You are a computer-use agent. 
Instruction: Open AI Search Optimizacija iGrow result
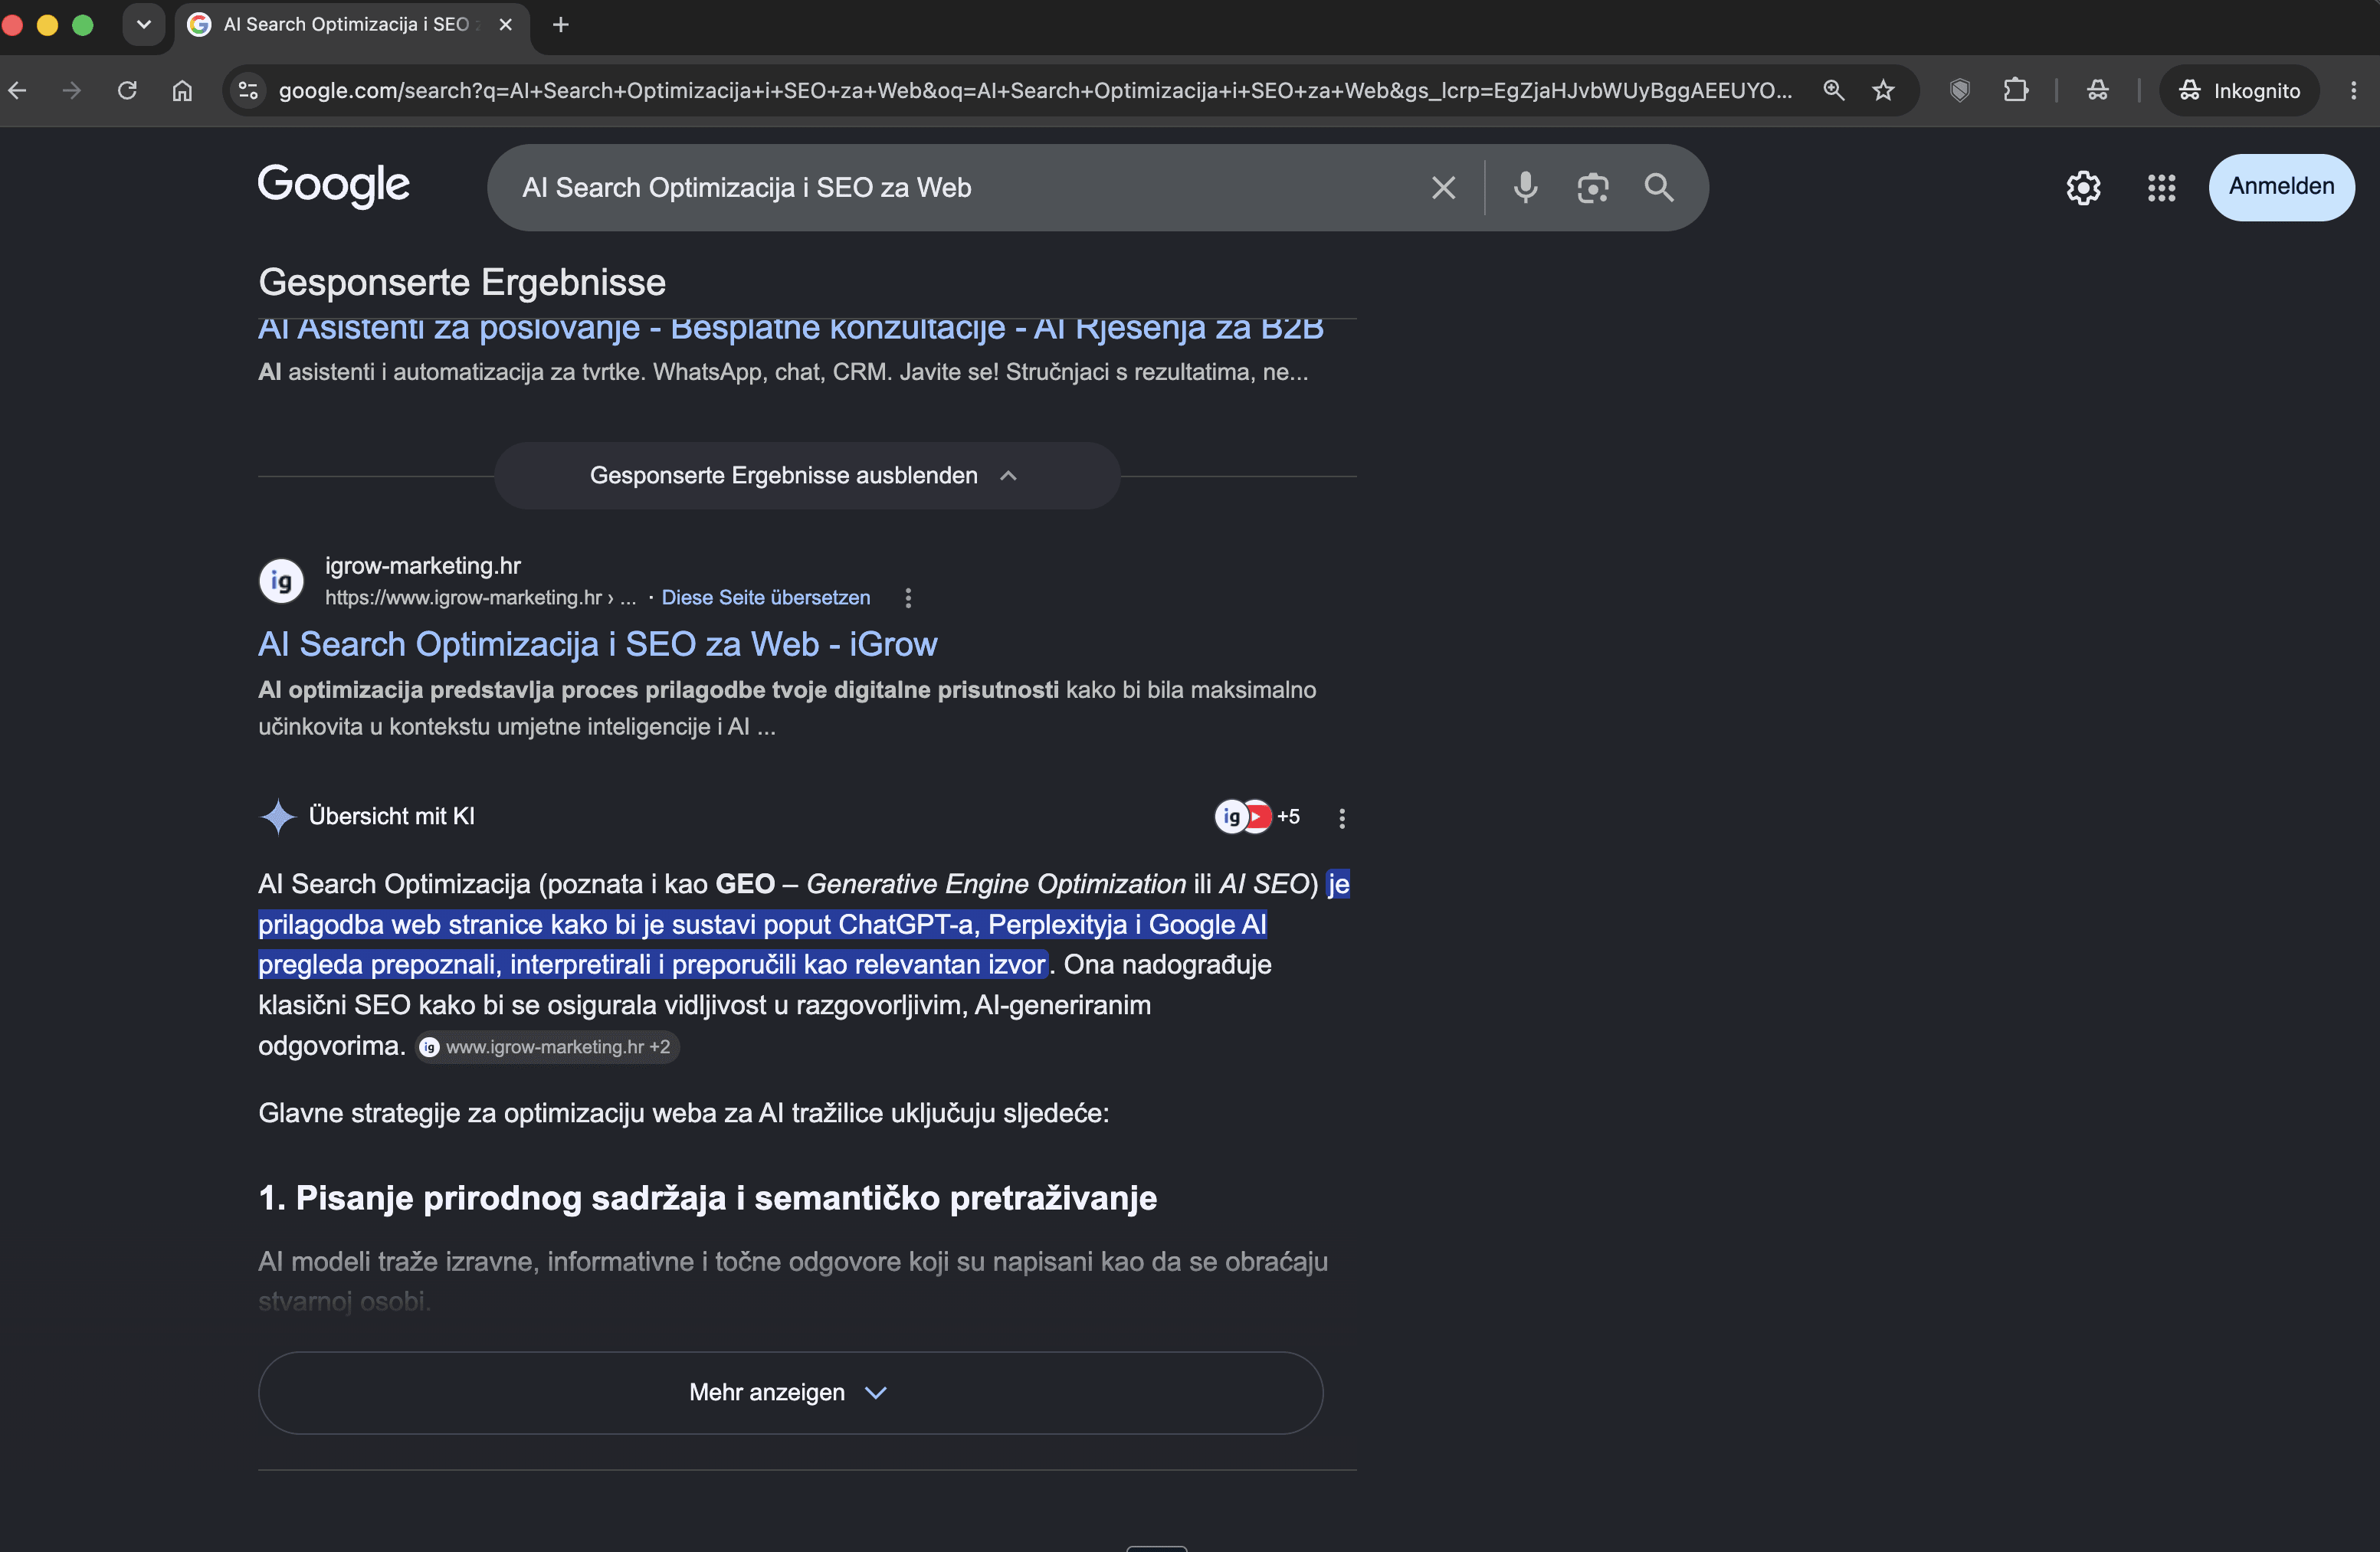pos(597,644)
